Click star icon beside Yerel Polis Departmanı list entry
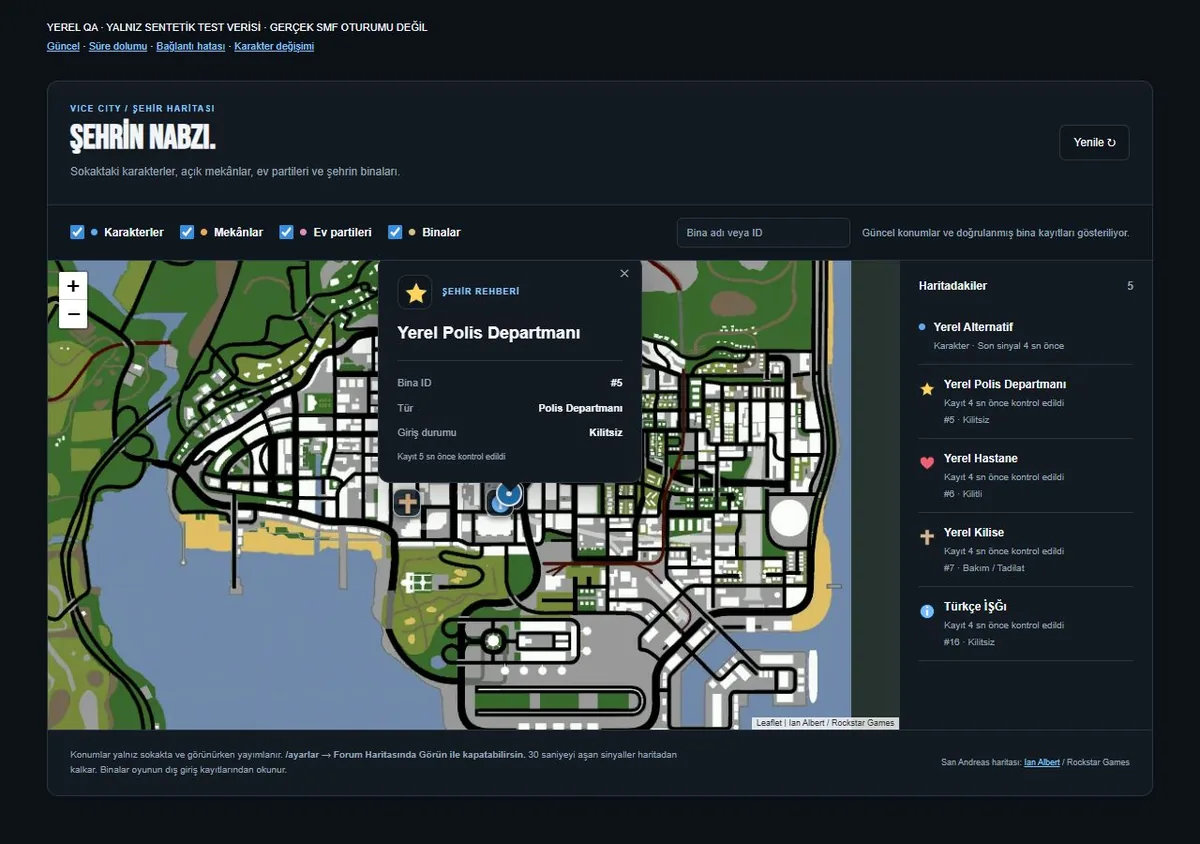Image resolution: width=1200 pixels, height=844 pixels. point(927,389)
